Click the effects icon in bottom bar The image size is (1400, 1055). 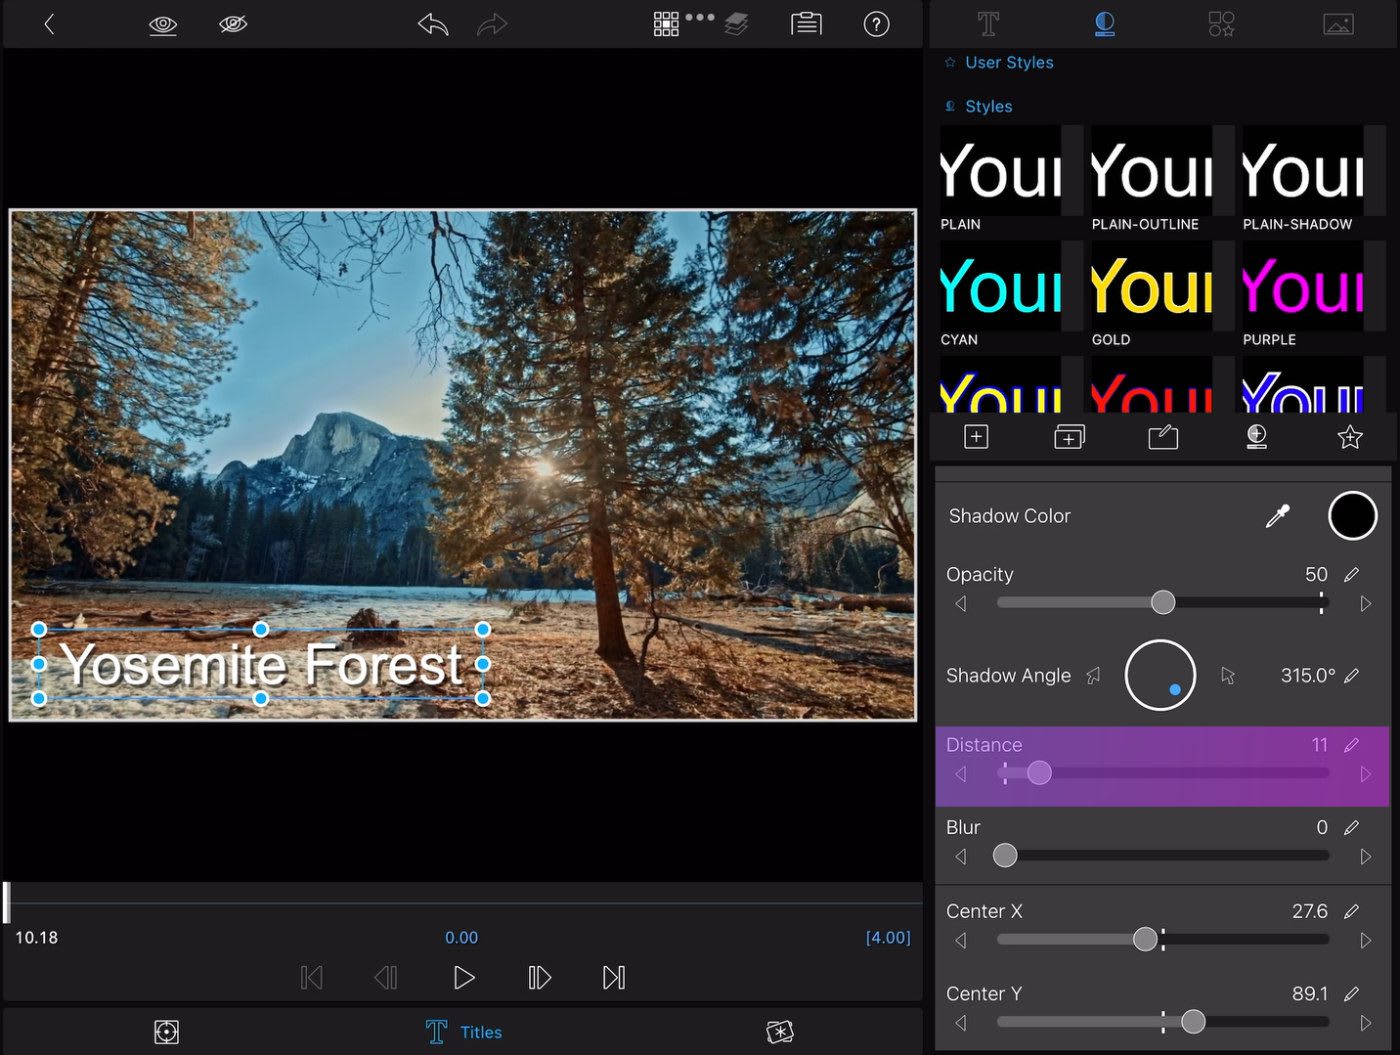coord(779,1032)
